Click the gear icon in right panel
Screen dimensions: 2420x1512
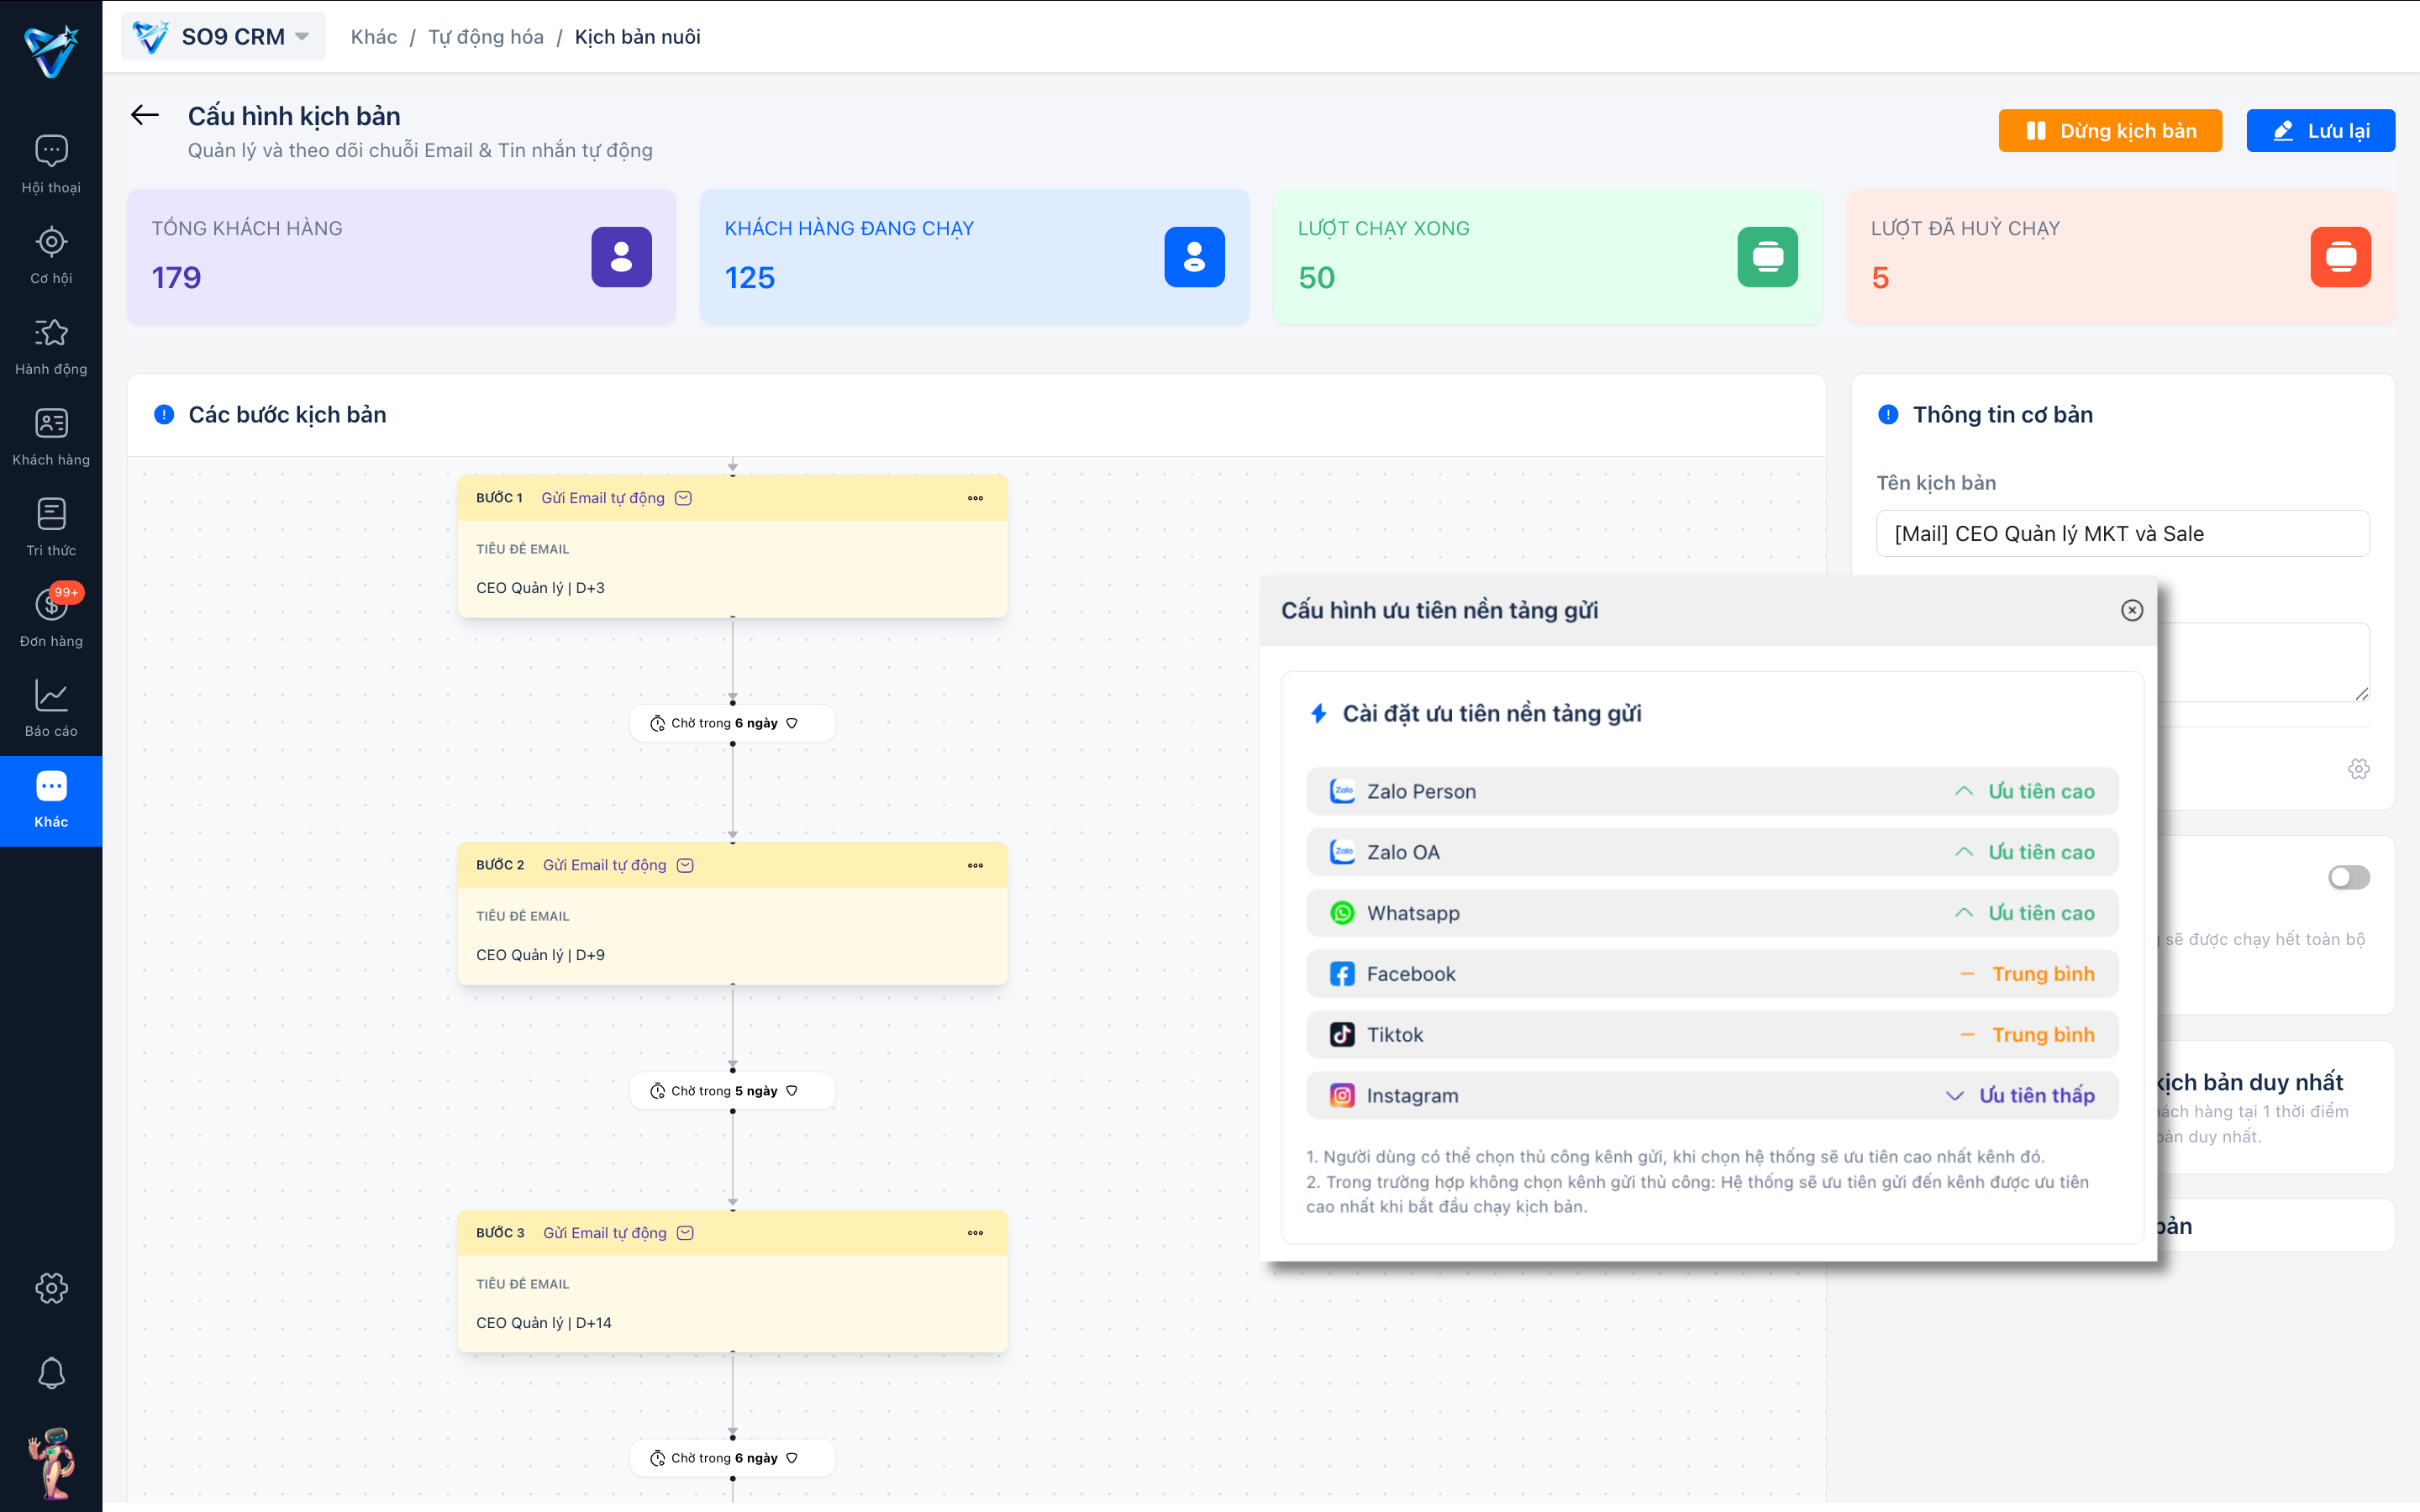2358,769
